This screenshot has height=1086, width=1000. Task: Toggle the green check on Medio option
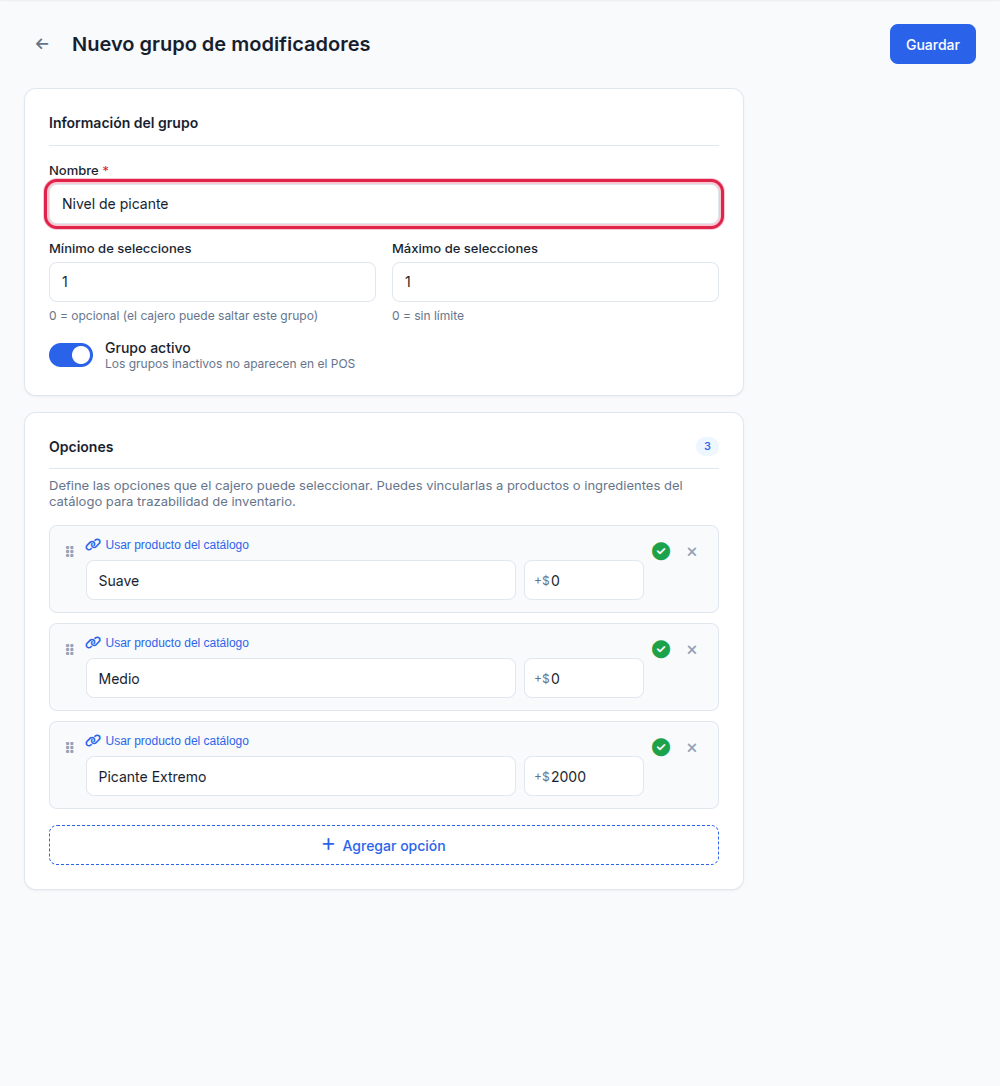[x=661, y=649]
